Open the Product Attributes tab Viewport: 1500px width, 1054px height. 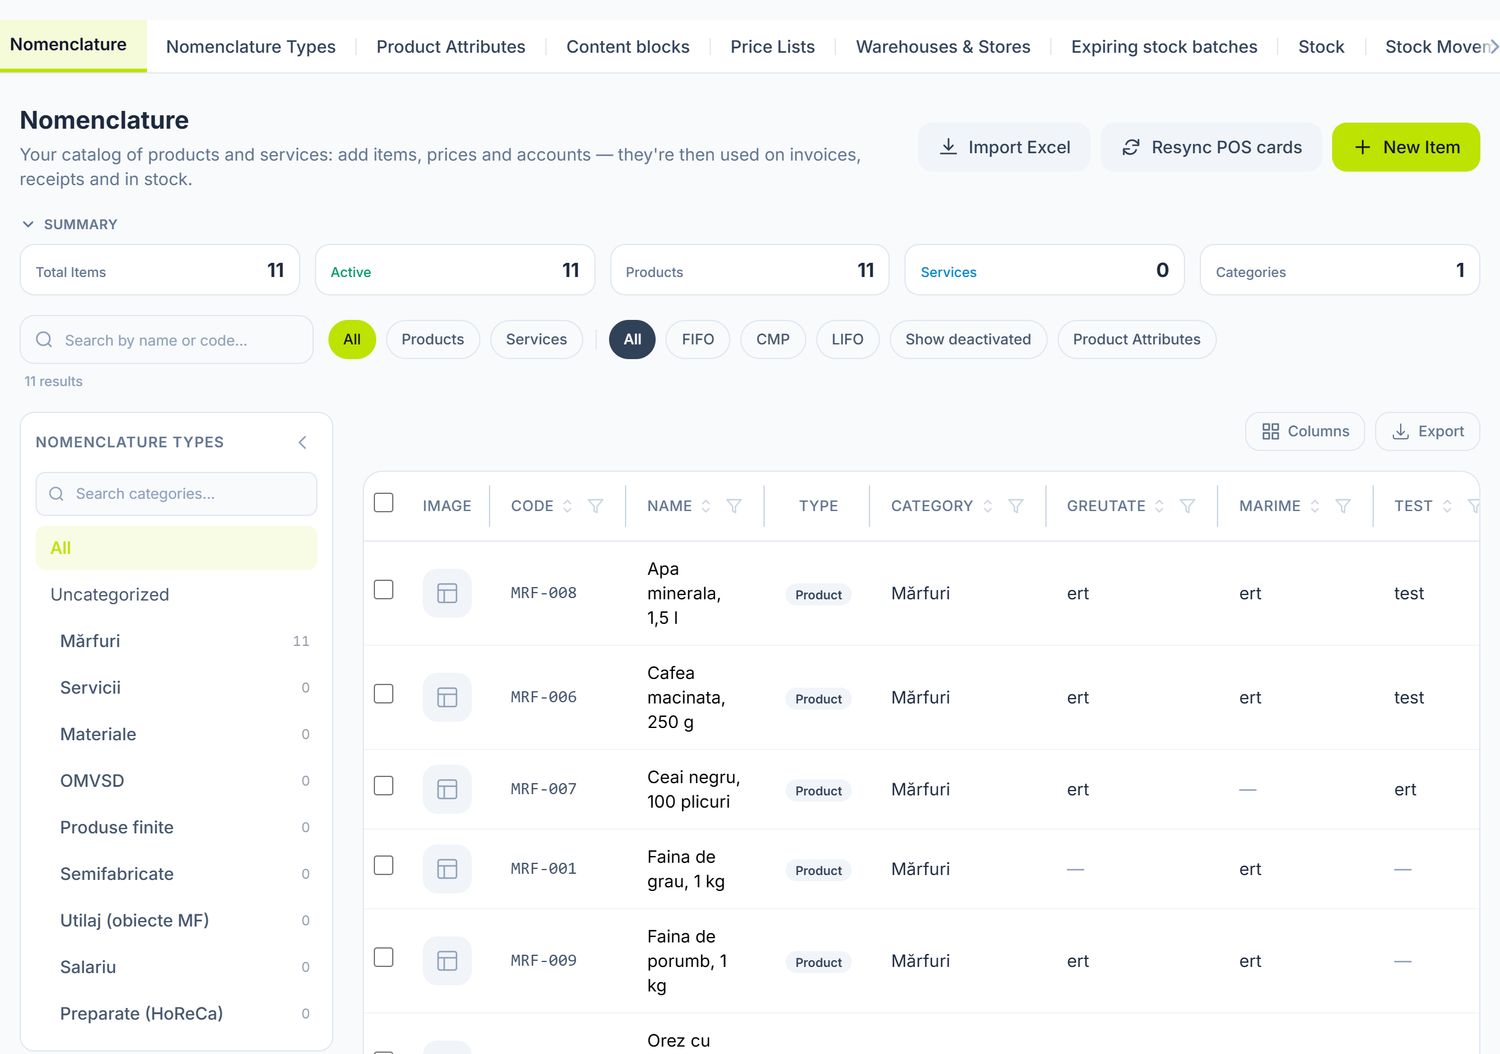(451, 47)
